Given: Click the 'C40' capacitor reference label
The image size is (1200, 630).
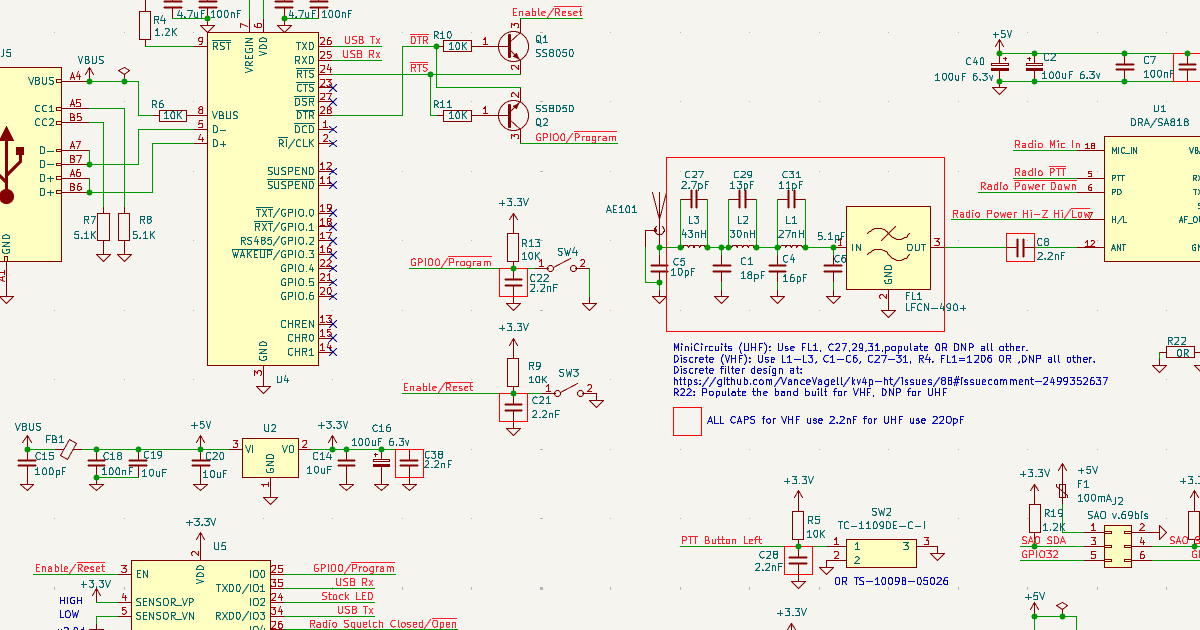Looking at the screenshot, I should 975,61.
